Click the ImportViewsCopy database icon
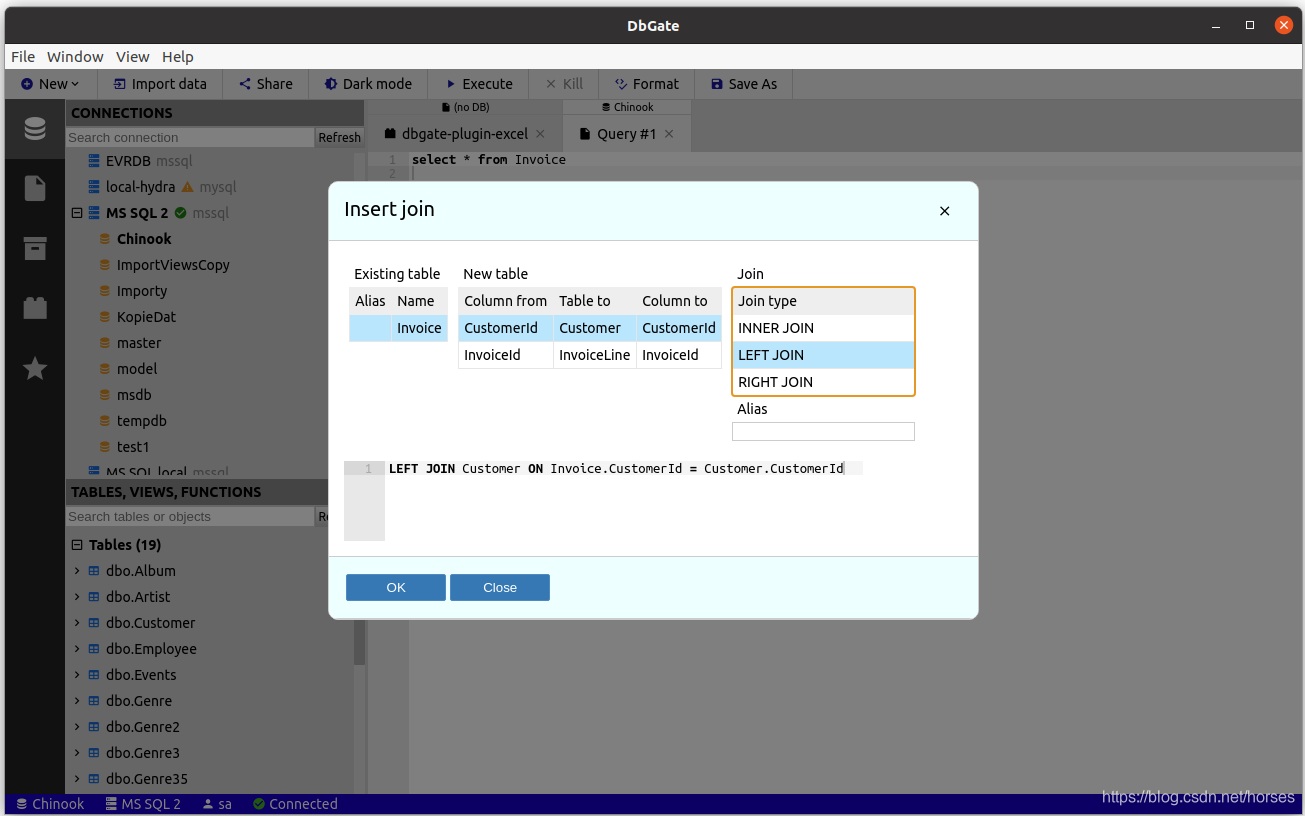 pyautogui.click(x=105, y=265)
